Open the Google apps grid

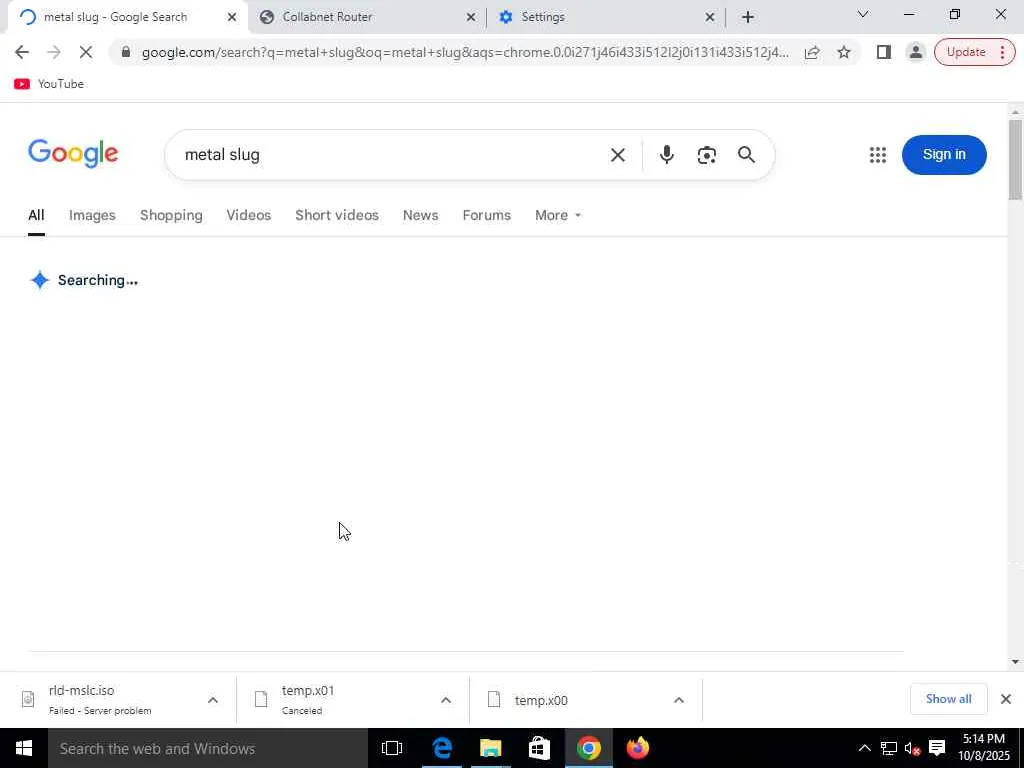pos(878,155)
